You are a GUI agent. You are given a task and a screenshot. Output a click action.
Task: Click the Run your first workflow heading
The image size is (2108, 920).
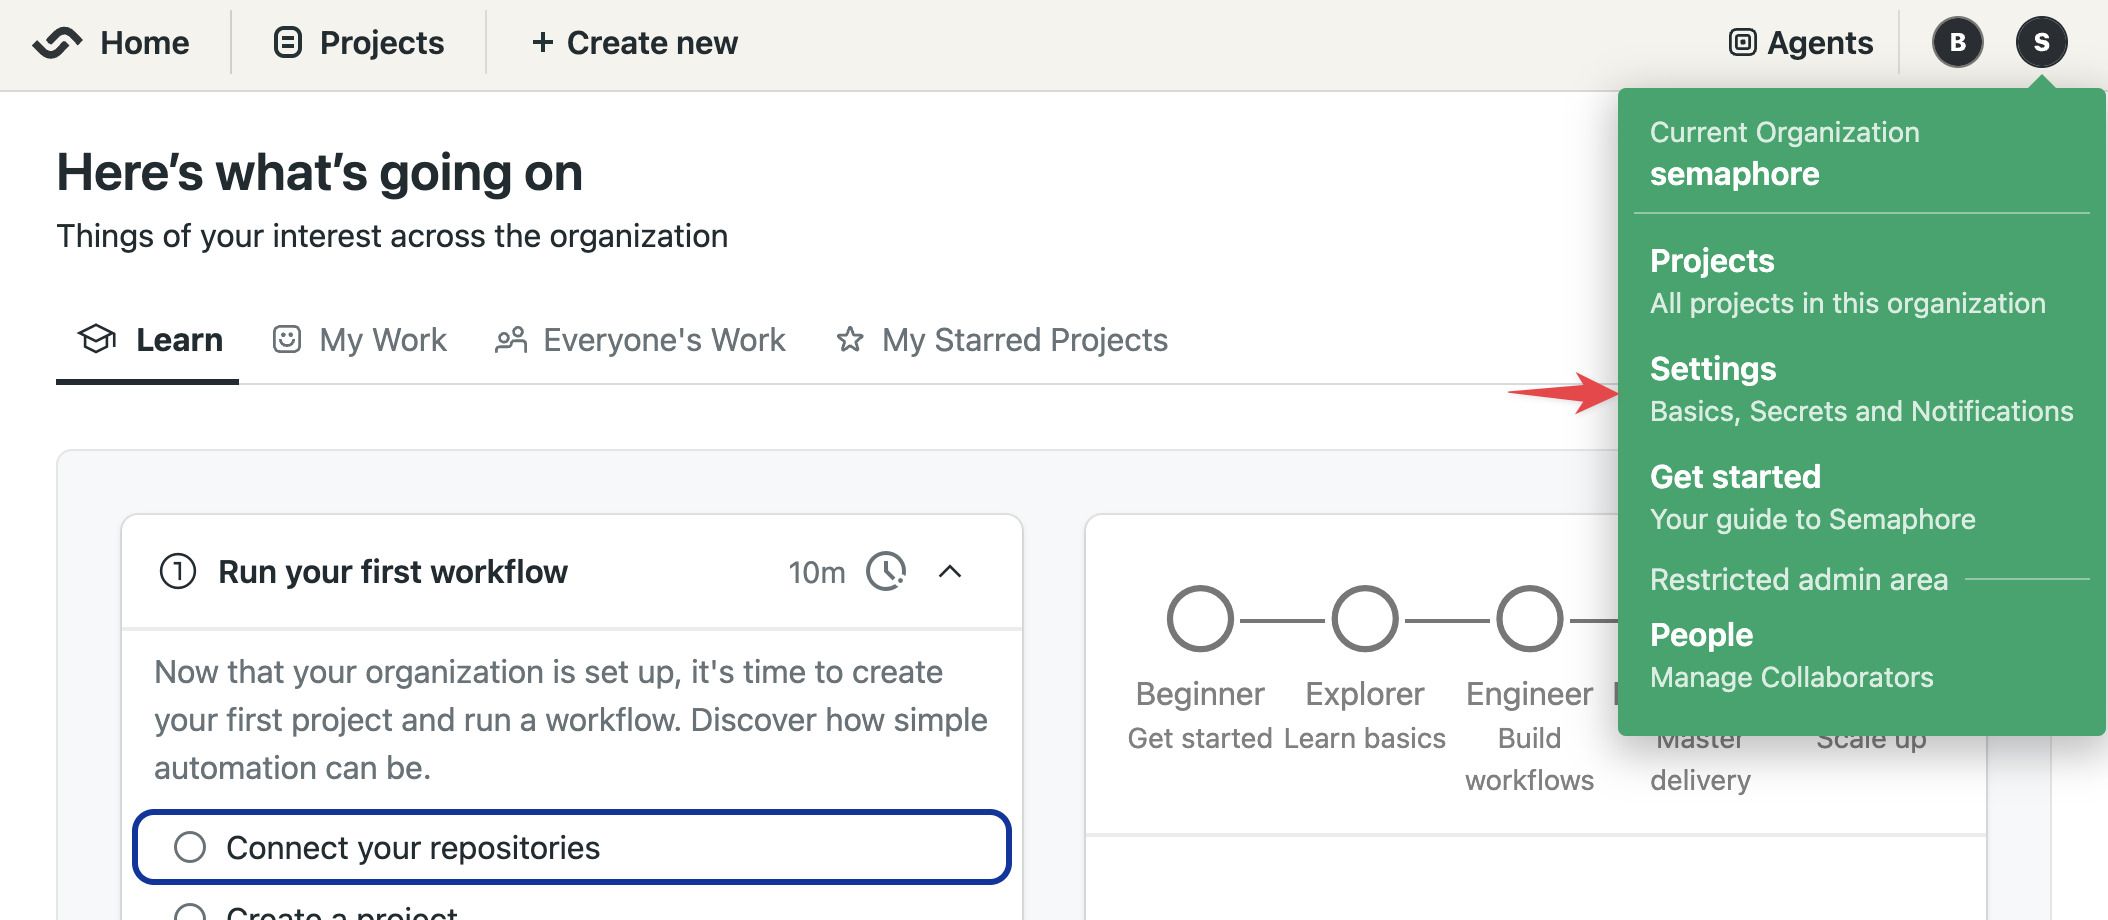tap(393, 572)
